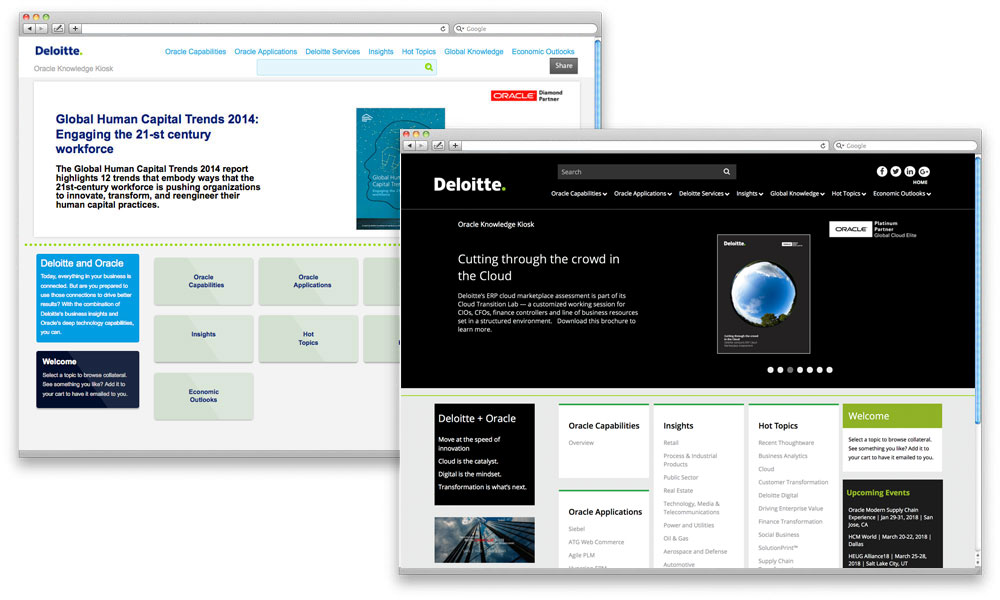Image resolution: width=1000 pixels, height=600 pixels.
Task: Select the last carousel dot under the cloud brochure
Action: (829, 370)
